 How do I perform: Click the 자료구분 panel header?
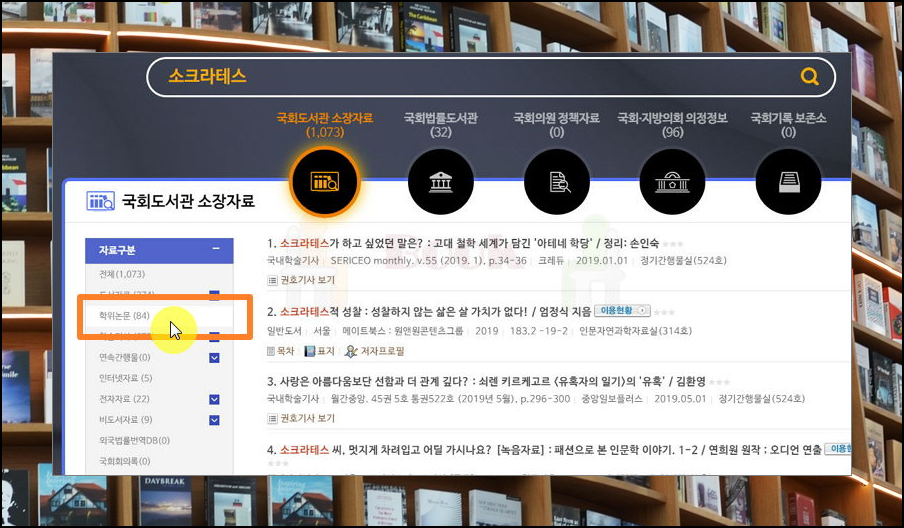159,250
